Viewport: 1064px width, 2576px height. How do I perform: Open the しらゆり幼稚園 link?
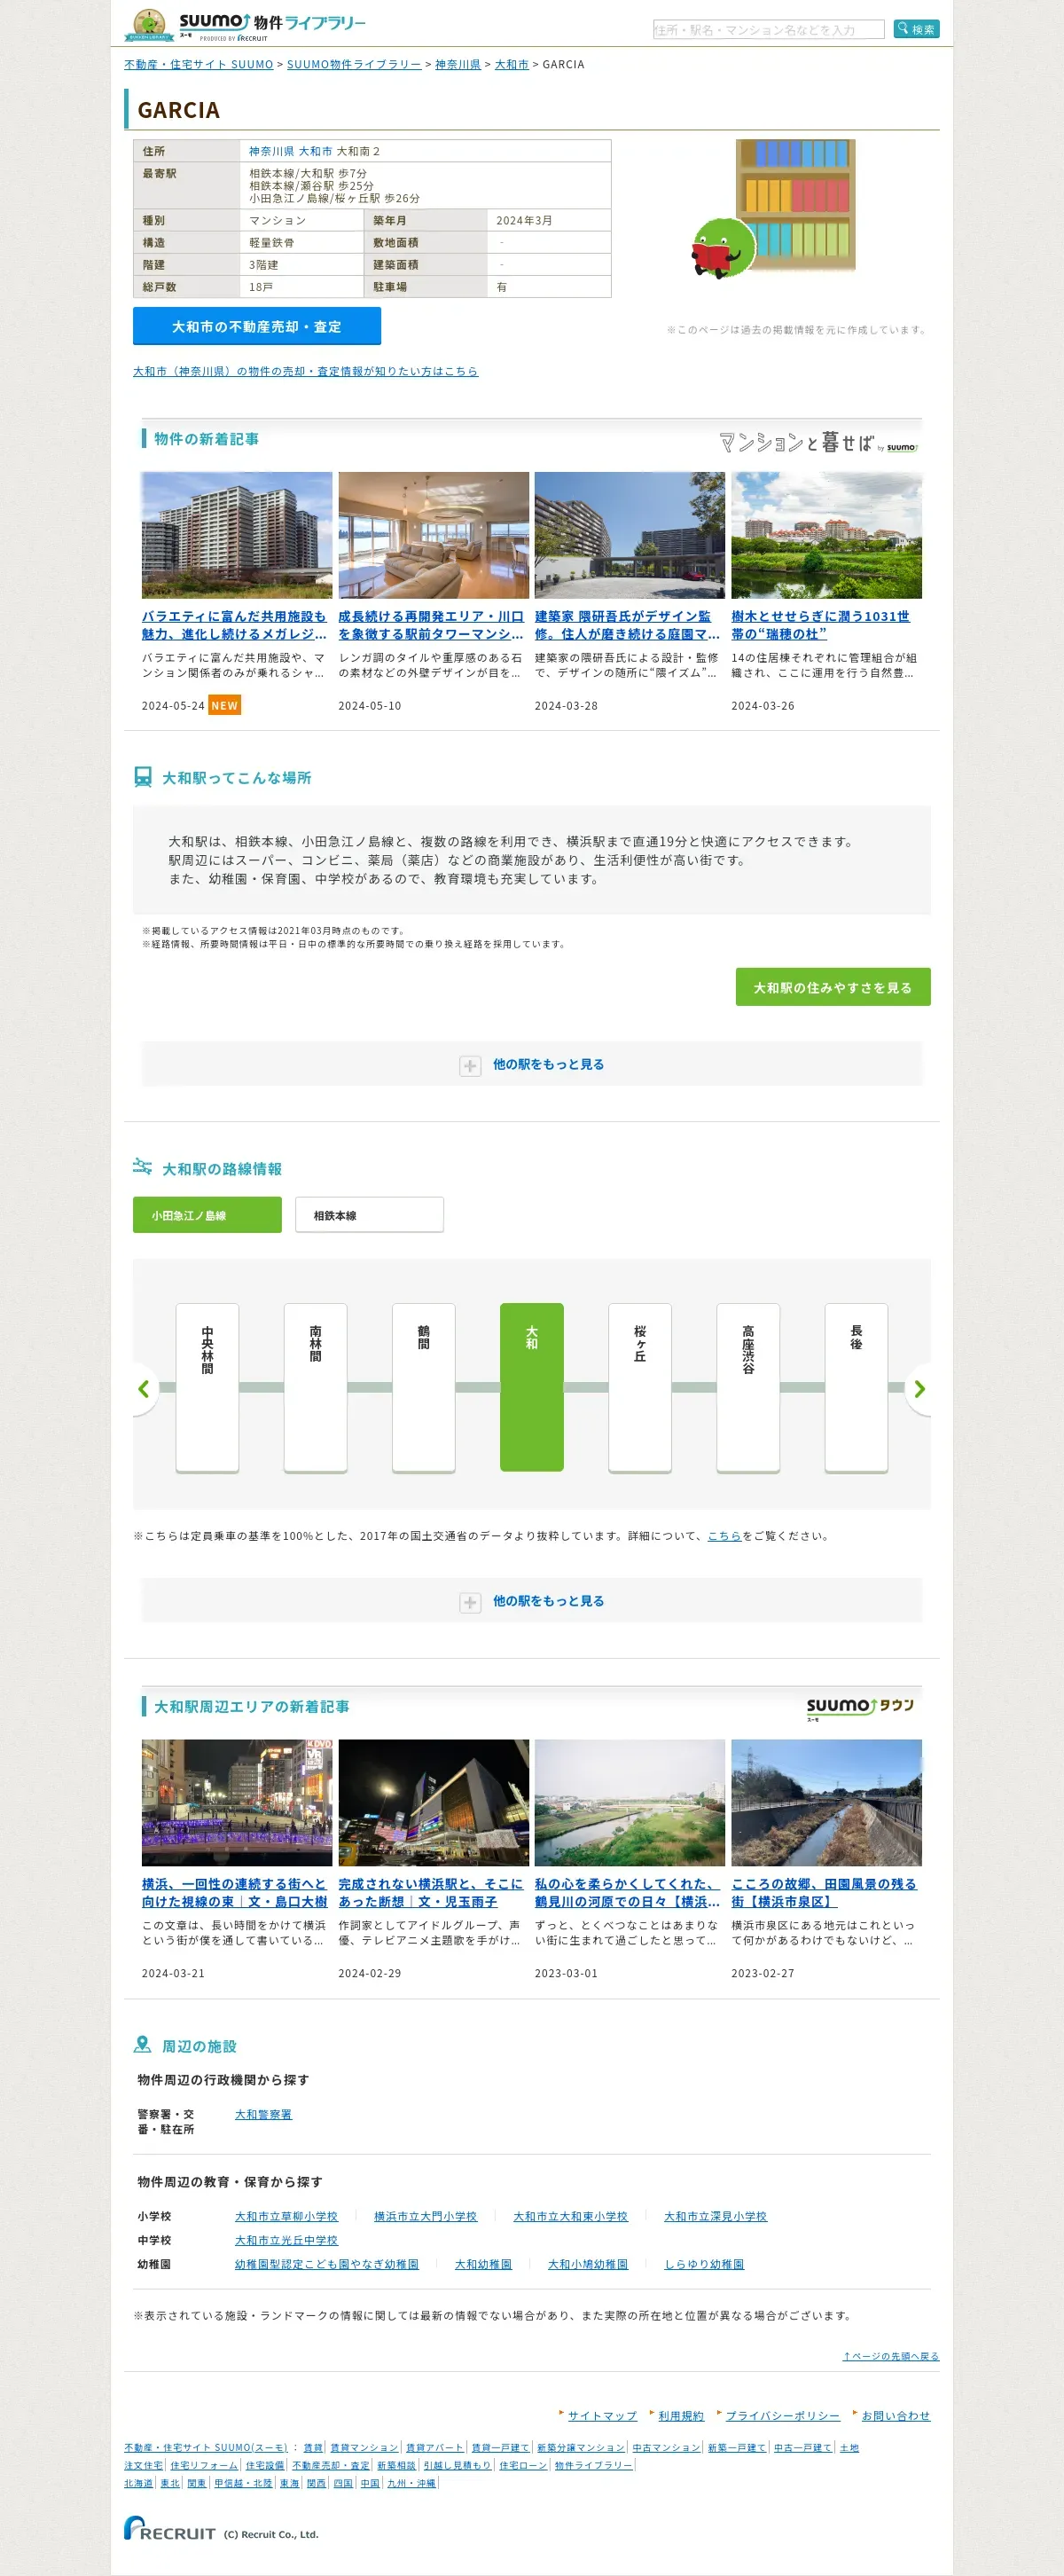(x=704, y=2264)
